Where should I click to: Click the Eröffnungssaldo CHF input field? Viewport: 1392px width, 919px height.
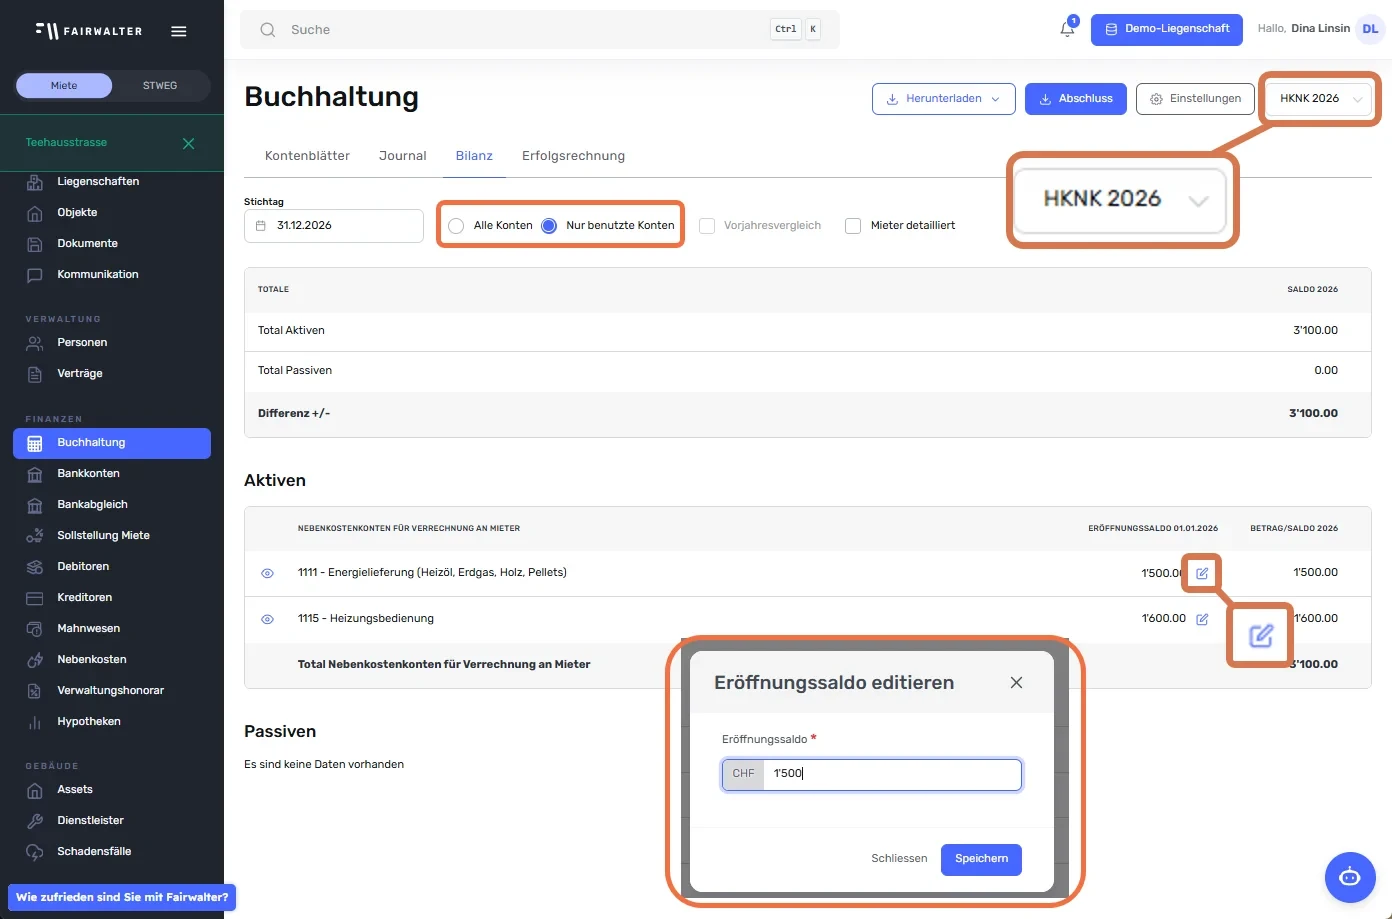click(892, 774)
